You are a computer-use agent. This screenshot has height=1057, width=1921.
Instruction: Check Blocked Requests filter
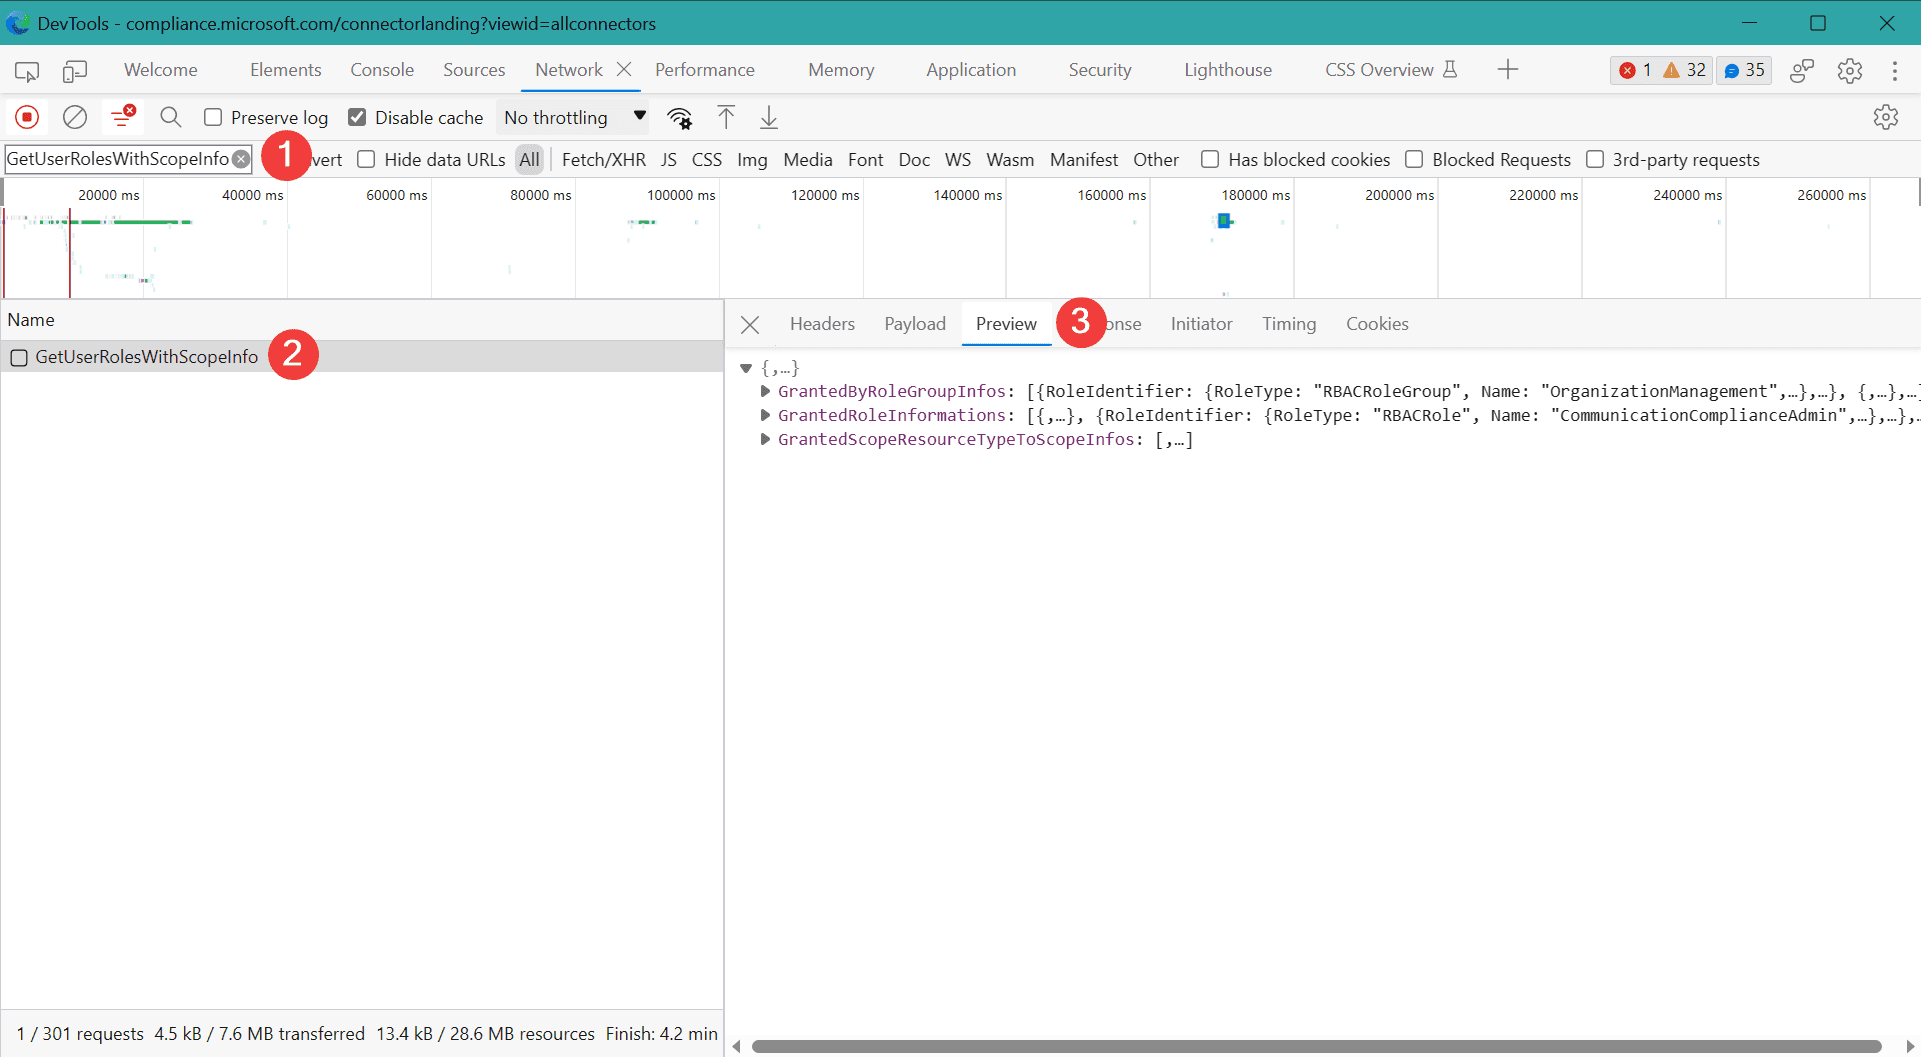click(1414, 160)
